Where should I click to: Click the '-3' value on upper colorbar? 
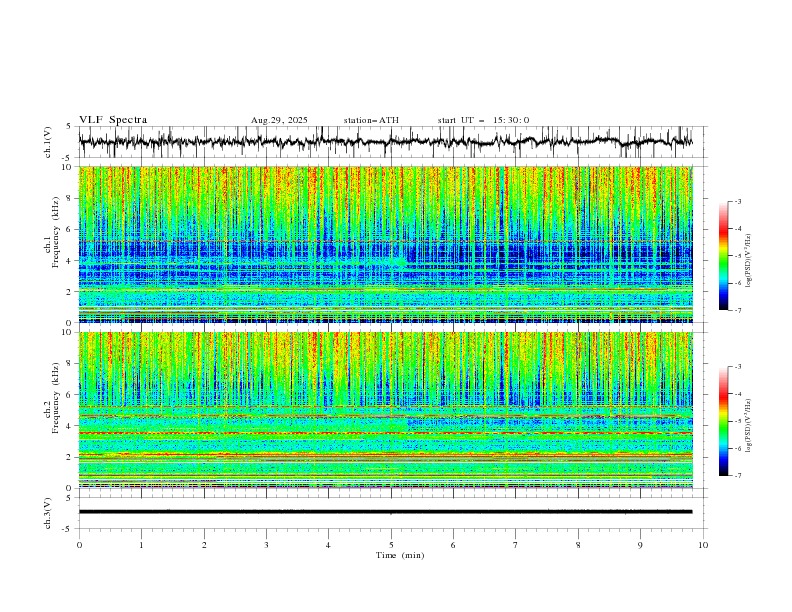pos(737,201)
